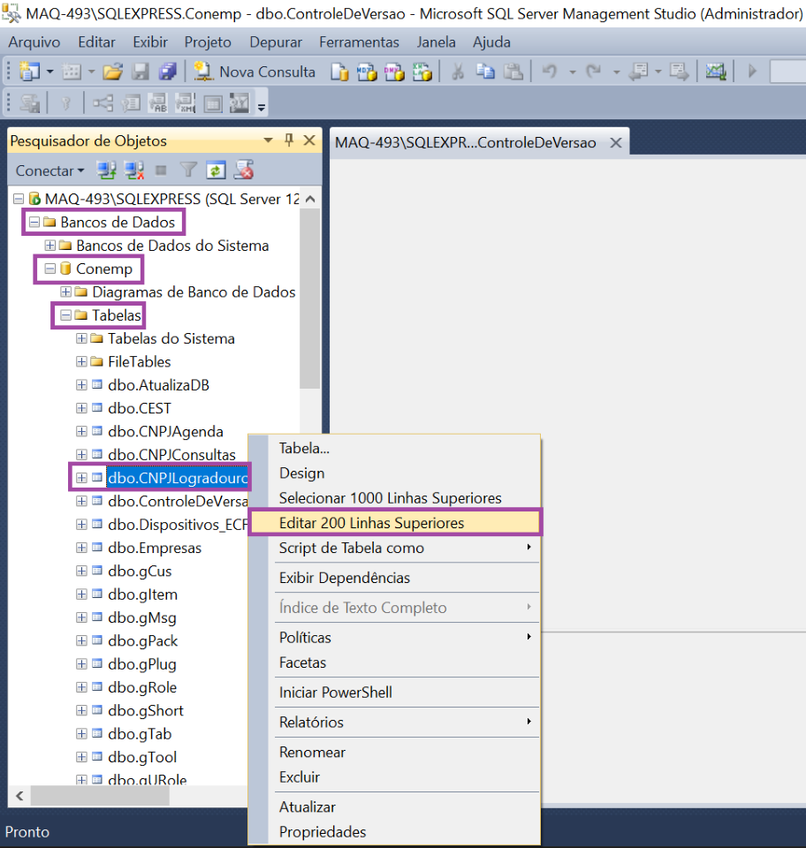Open the Depurar menu
The width and height of the screenshot is (806, 848).
pos(276,42)
